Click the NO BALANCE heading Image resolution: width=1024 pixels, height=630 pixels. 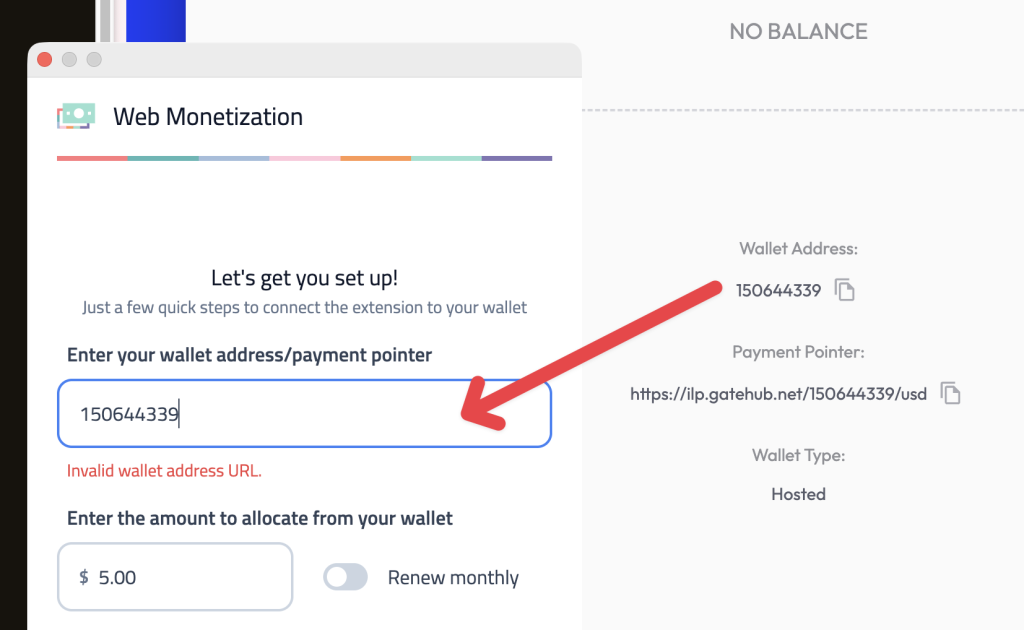click(798, 31)
